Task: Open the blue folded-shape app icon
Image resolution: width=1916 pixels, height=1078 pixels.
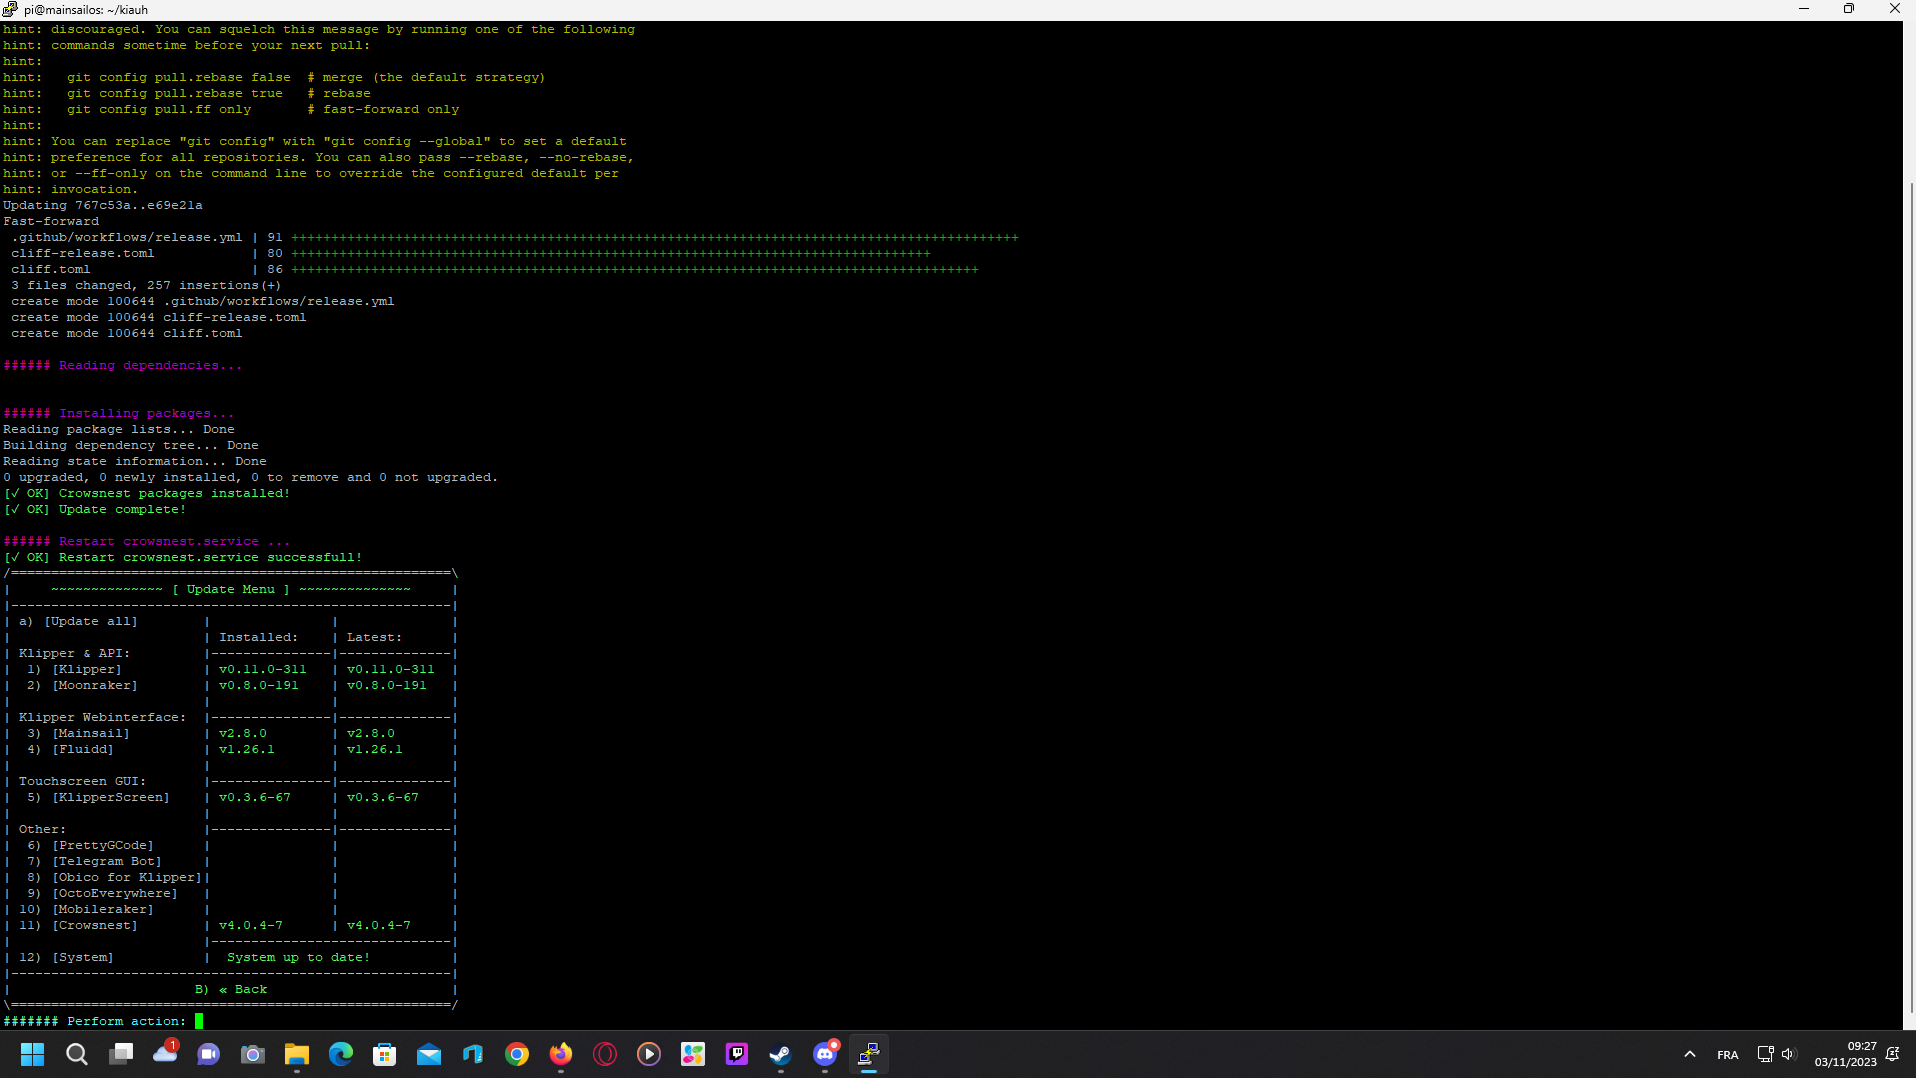Action: coord(473,1054)
